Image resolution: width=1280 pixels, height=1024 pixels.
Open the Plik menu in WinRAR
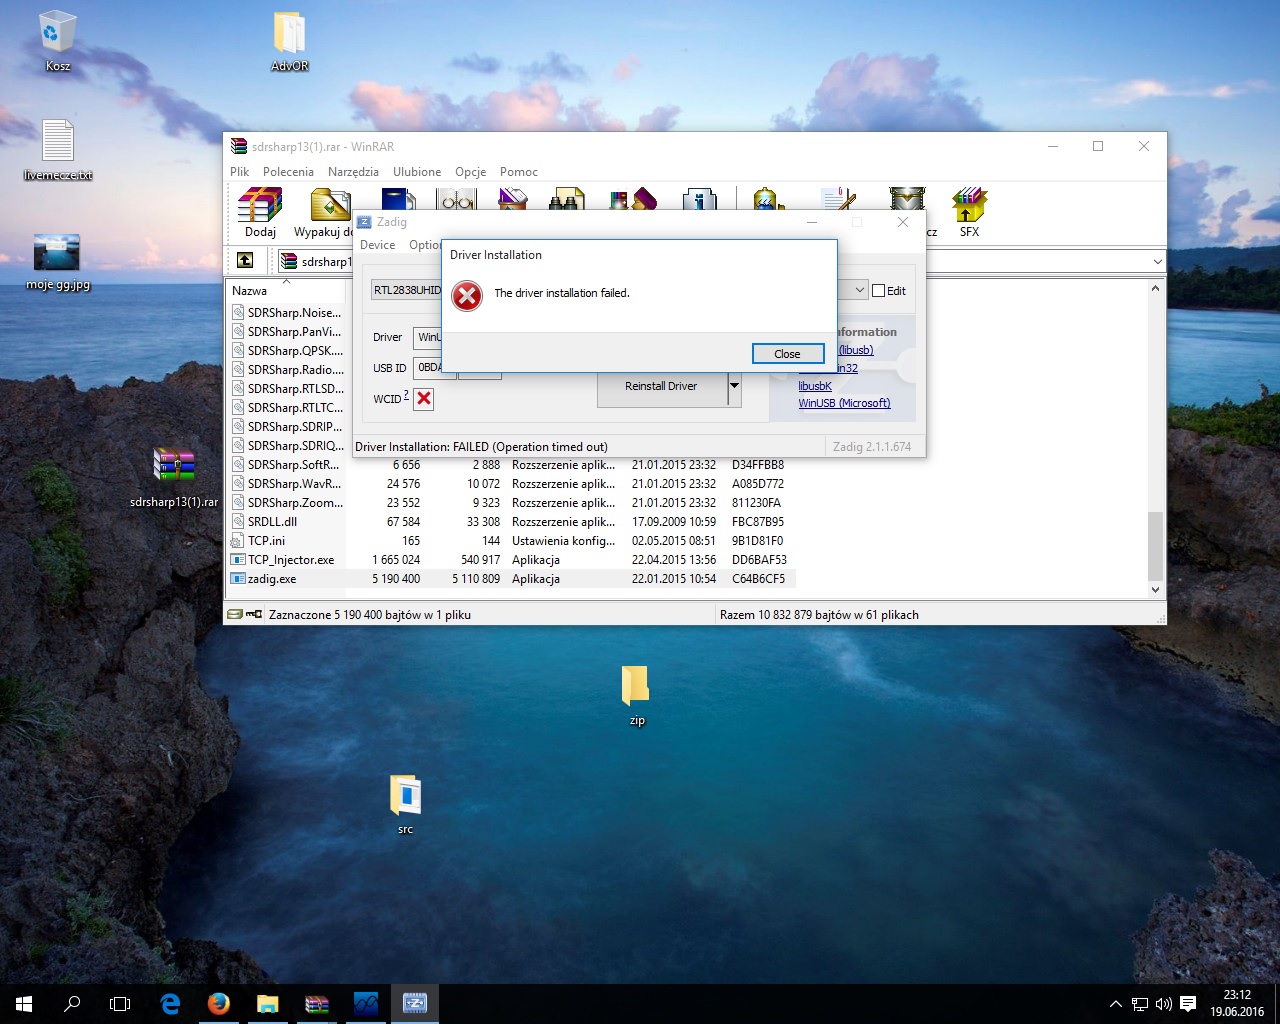(x=240, y=172)
